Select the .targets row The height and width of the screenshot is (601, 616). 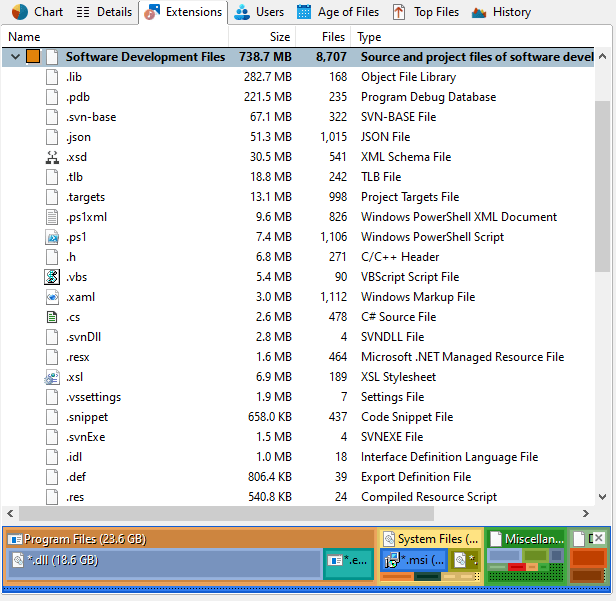click(298, 197)
